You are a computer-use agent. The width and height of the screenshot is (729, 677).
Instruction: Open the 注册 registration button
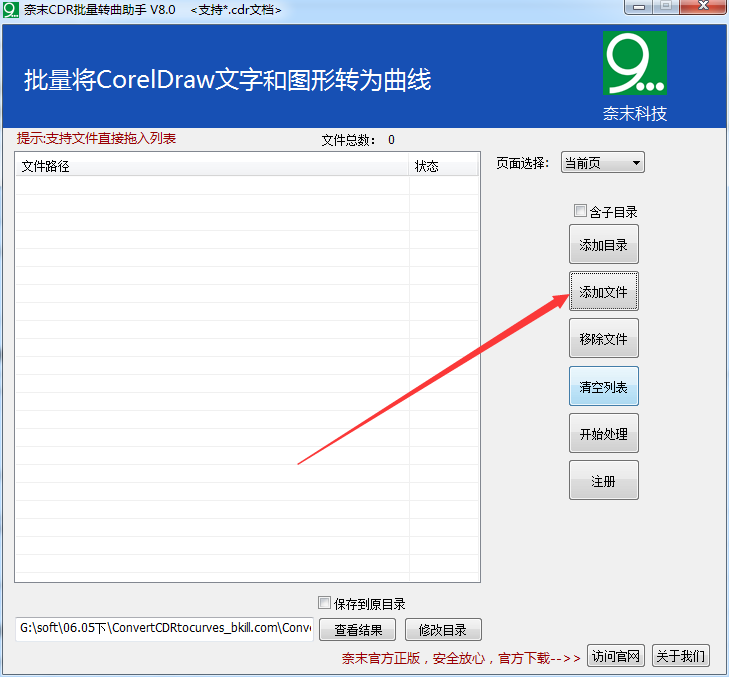click(603, 480)
